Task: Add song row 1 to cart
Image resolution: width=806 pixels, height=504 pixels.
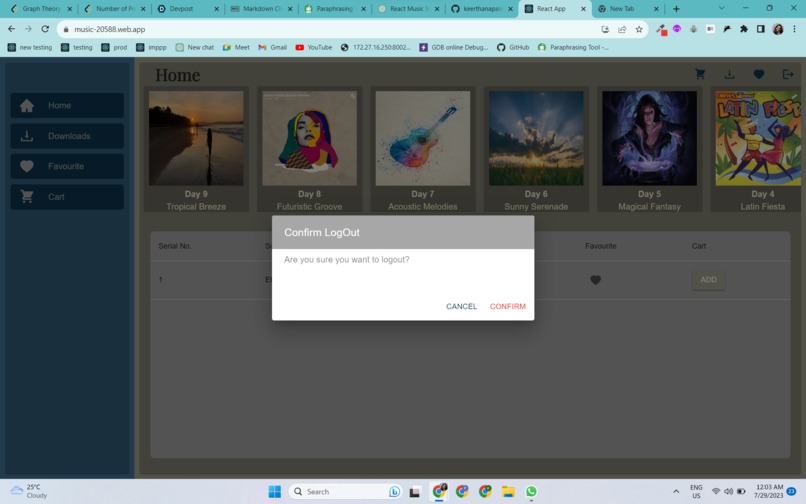Action: coord(708,280)
